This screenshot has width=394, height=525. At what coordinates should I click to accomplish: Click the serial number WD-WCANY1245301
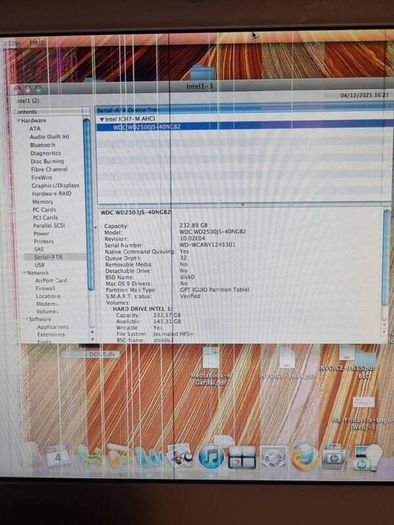(x=208, y=245)
